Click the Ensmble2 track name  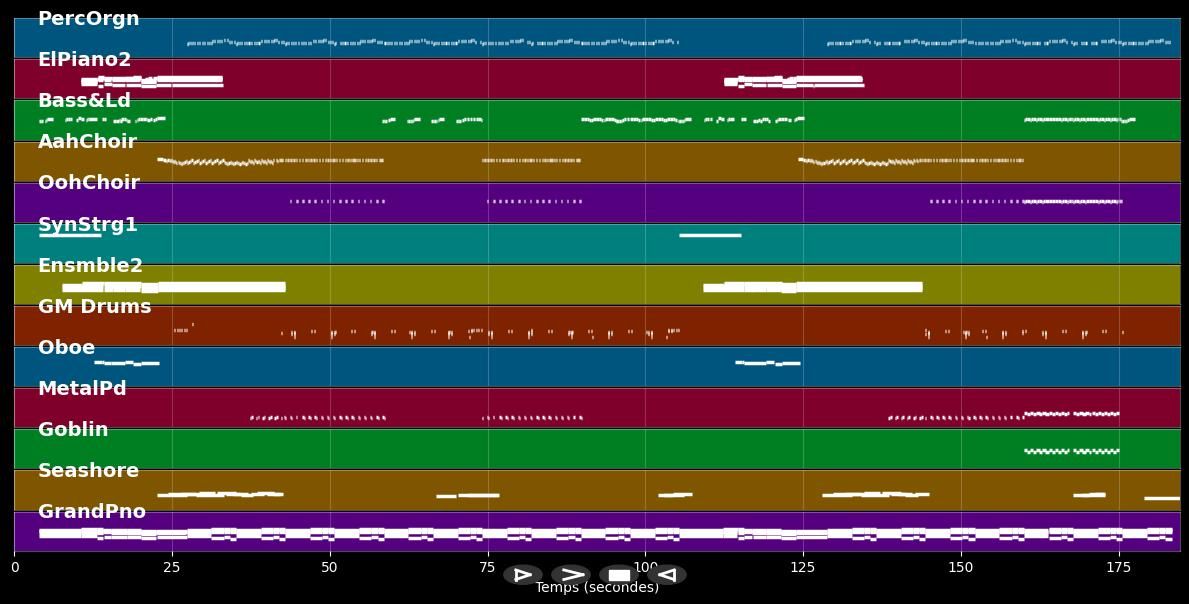point(90,265)
